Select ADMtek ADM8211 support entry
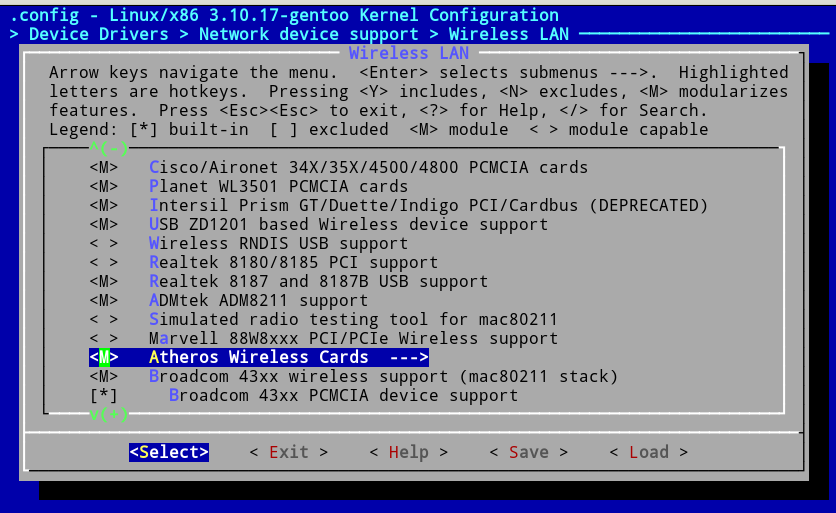The width and height of the screenshot is (836, 513). 259,301
